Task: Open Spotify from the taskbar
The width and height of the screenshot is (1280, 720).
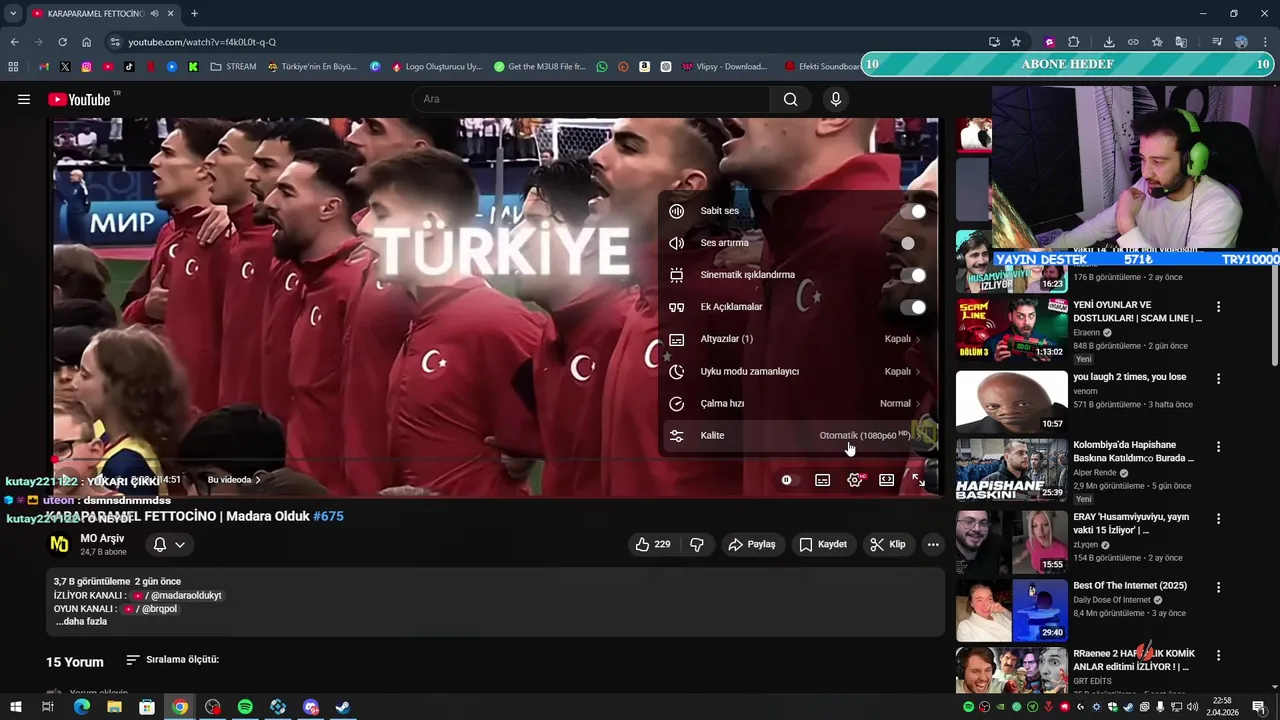Action: [x=245, y=707]
